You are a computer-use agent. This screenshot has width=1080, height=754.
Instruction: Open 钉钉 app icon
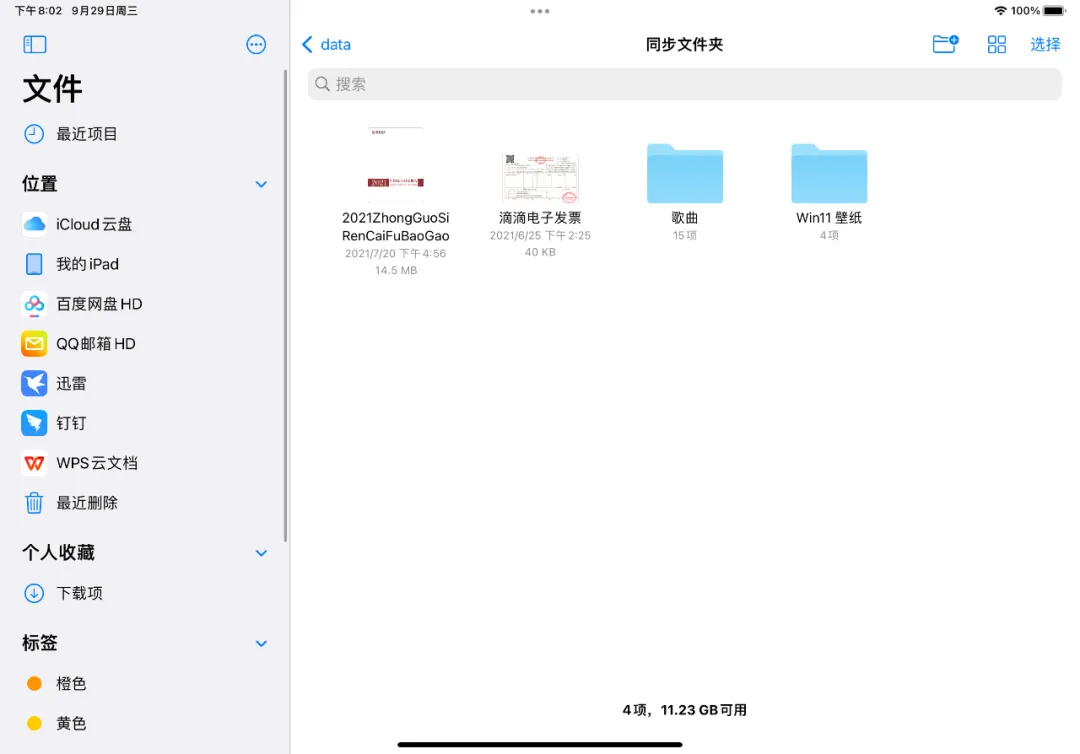point(34,423)
